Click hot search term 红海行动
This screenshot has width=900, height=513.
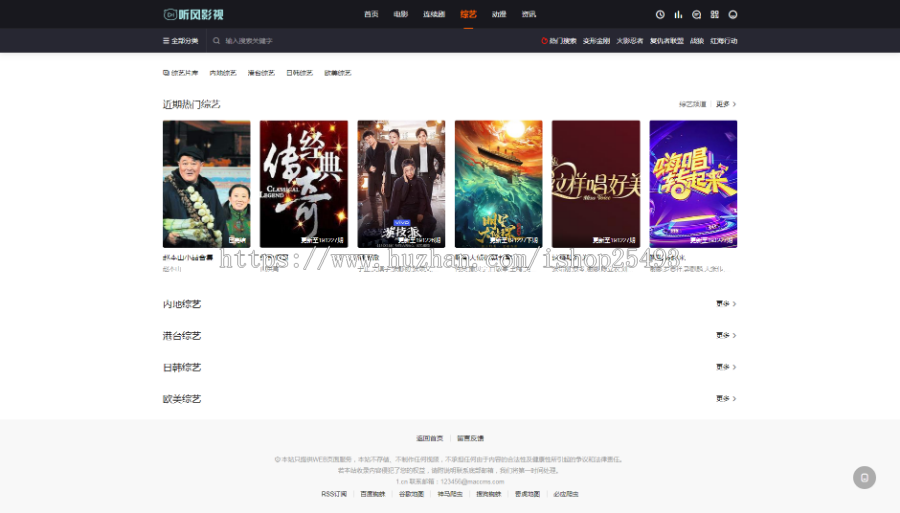[724, 41]
